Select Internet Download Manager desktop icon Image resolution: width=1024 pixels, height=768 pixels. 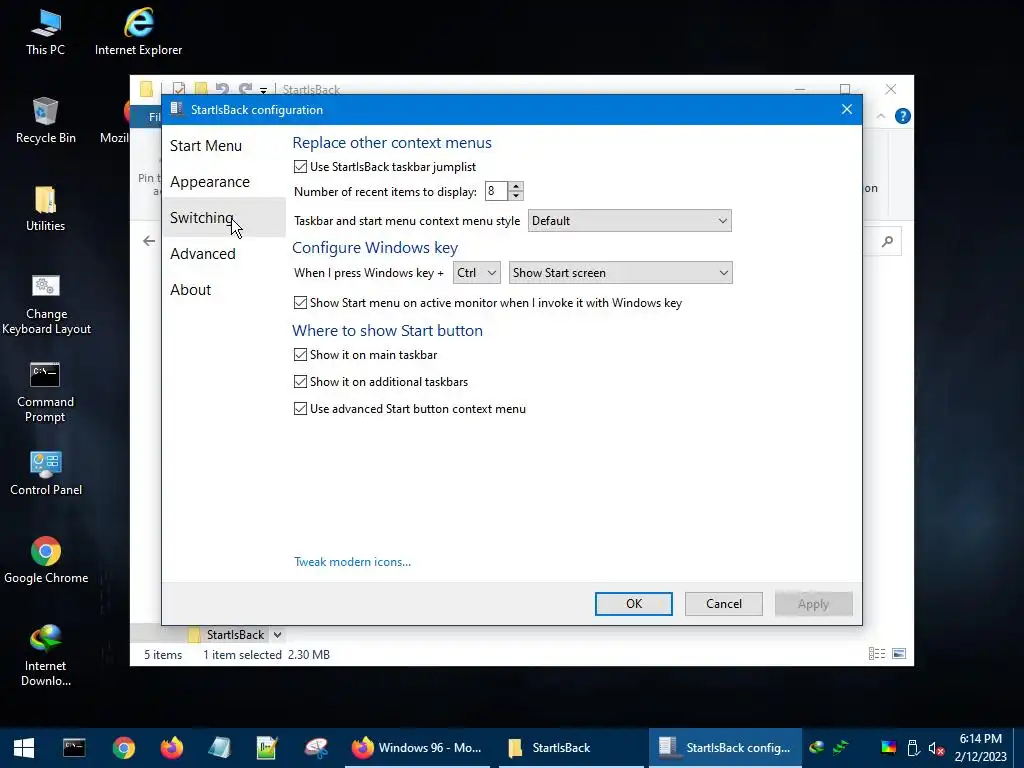click(x=46, y=655)
